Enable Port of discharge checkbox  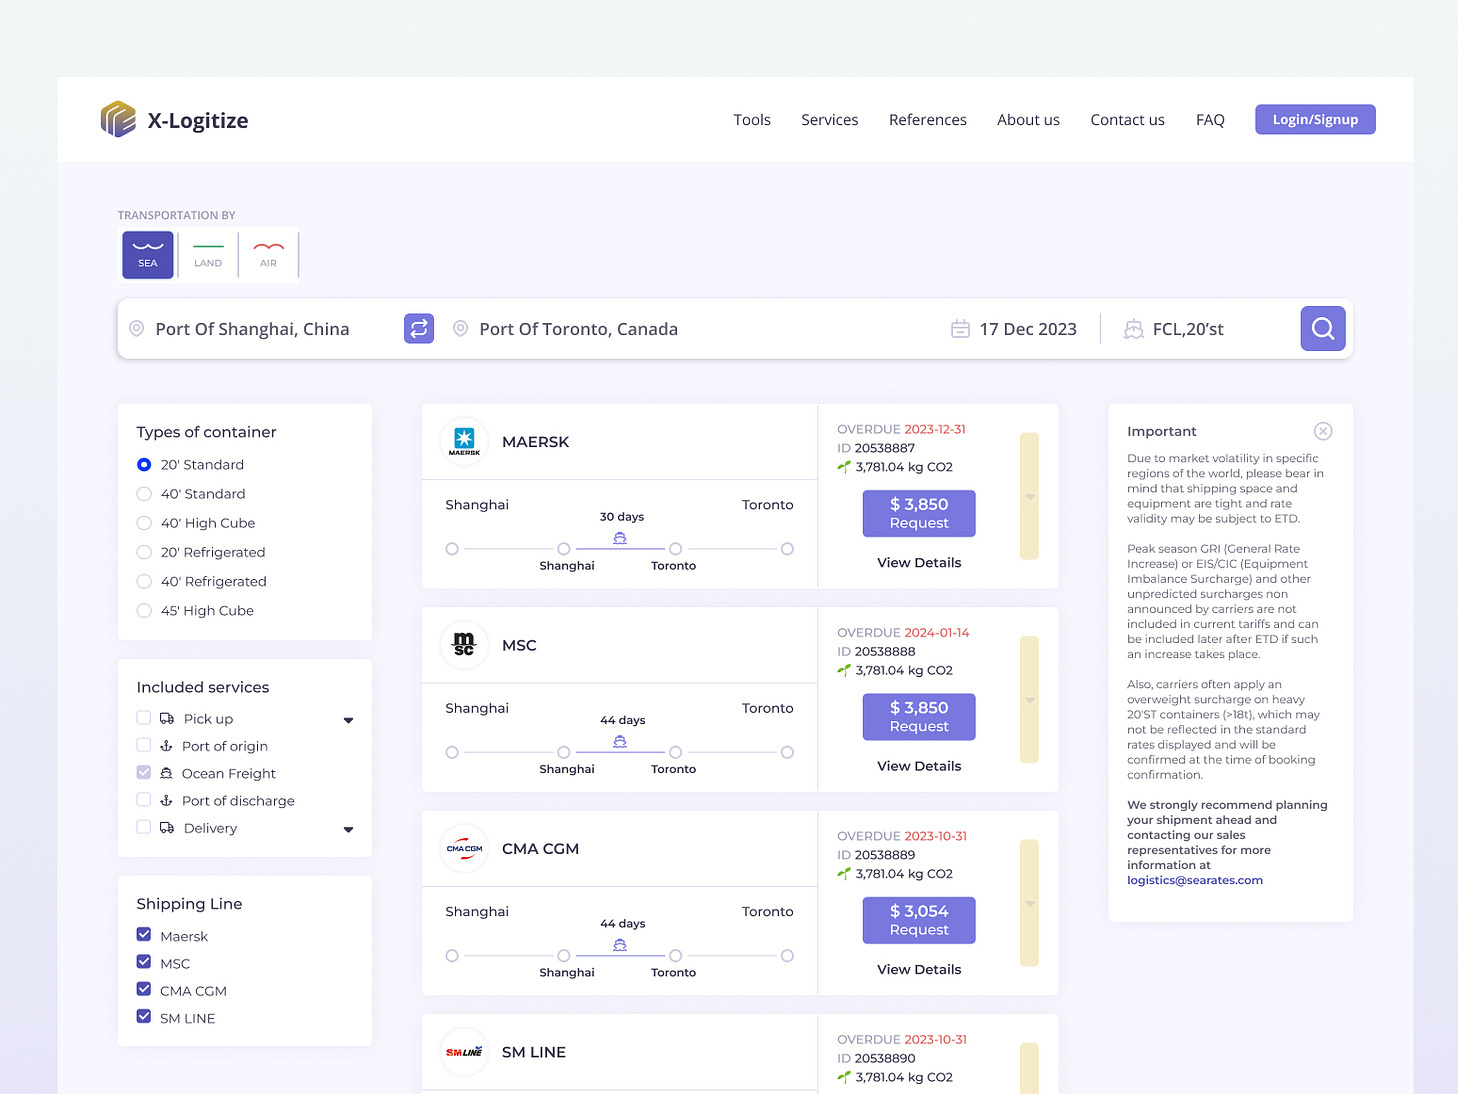[144, 800]
